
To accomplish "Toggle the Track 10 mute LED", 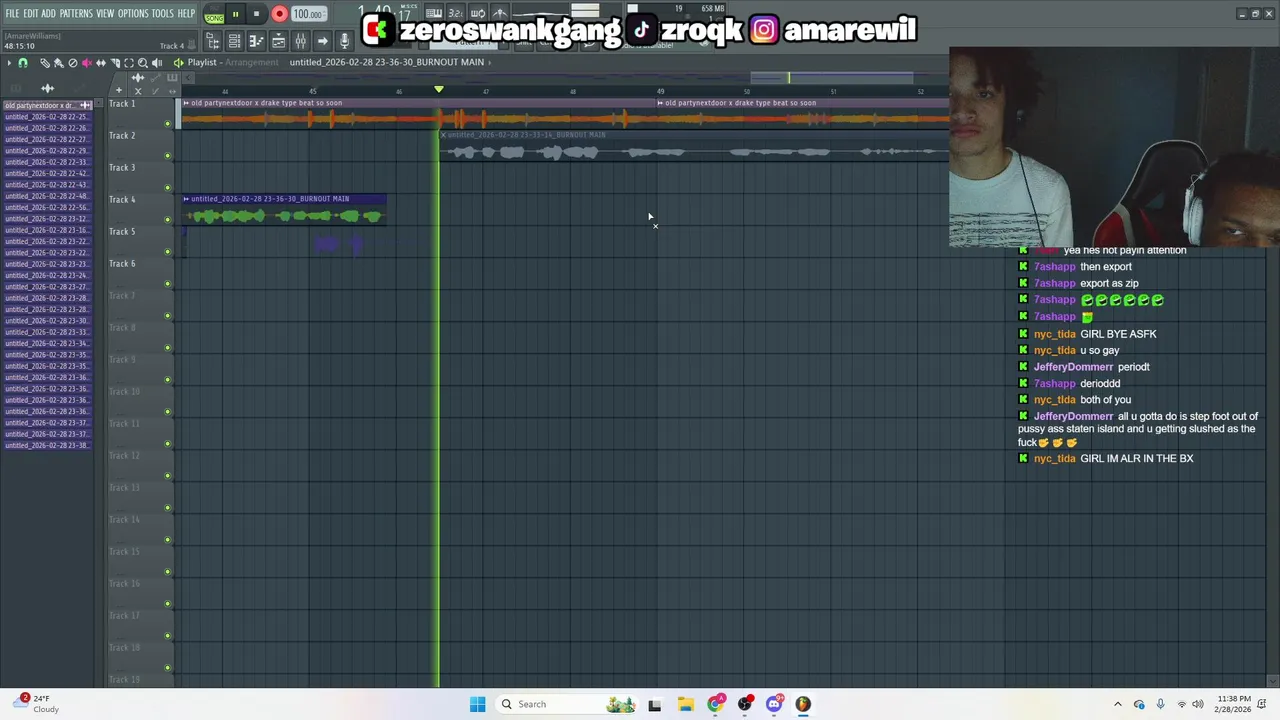I will 167,412.
